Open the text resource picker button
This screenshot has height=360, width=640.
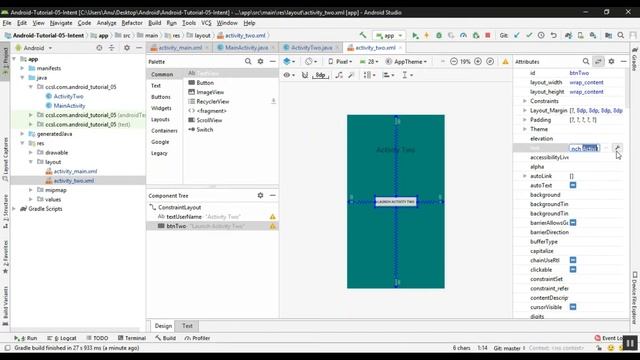click(x=617, y=148)
